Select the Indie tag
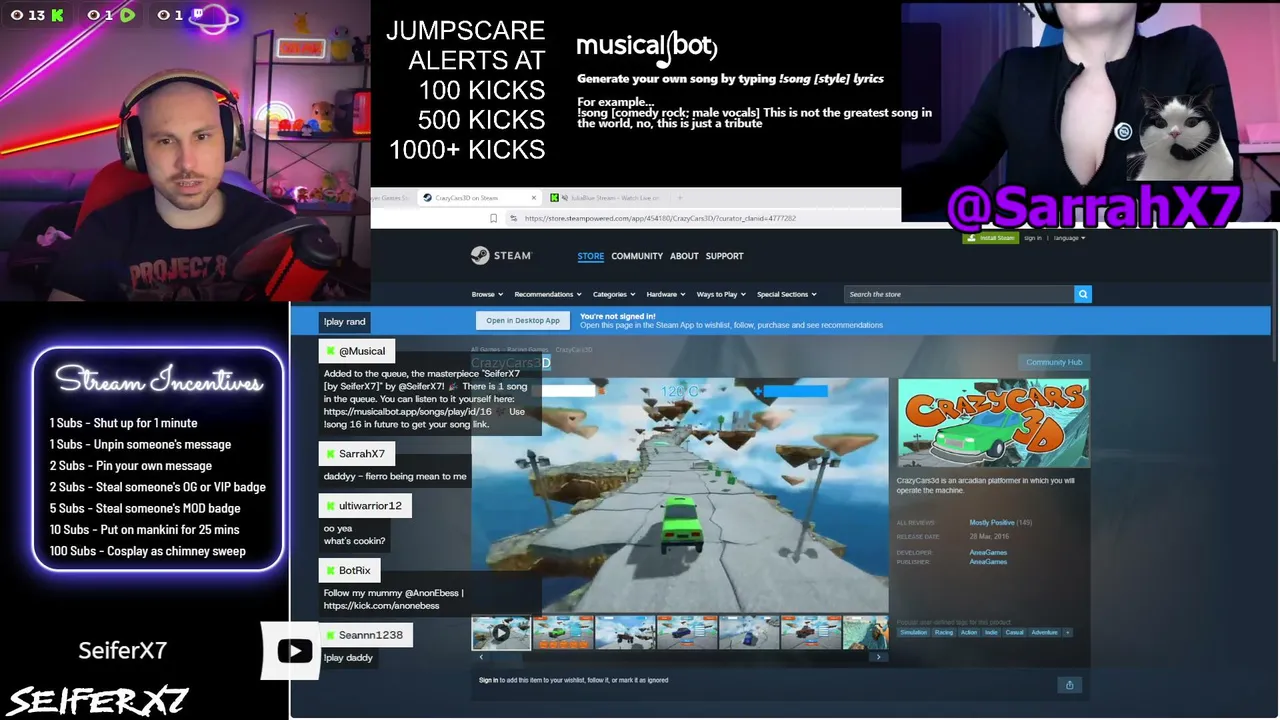This screenshot has height=720, width=1280. [x=991, y=632]
